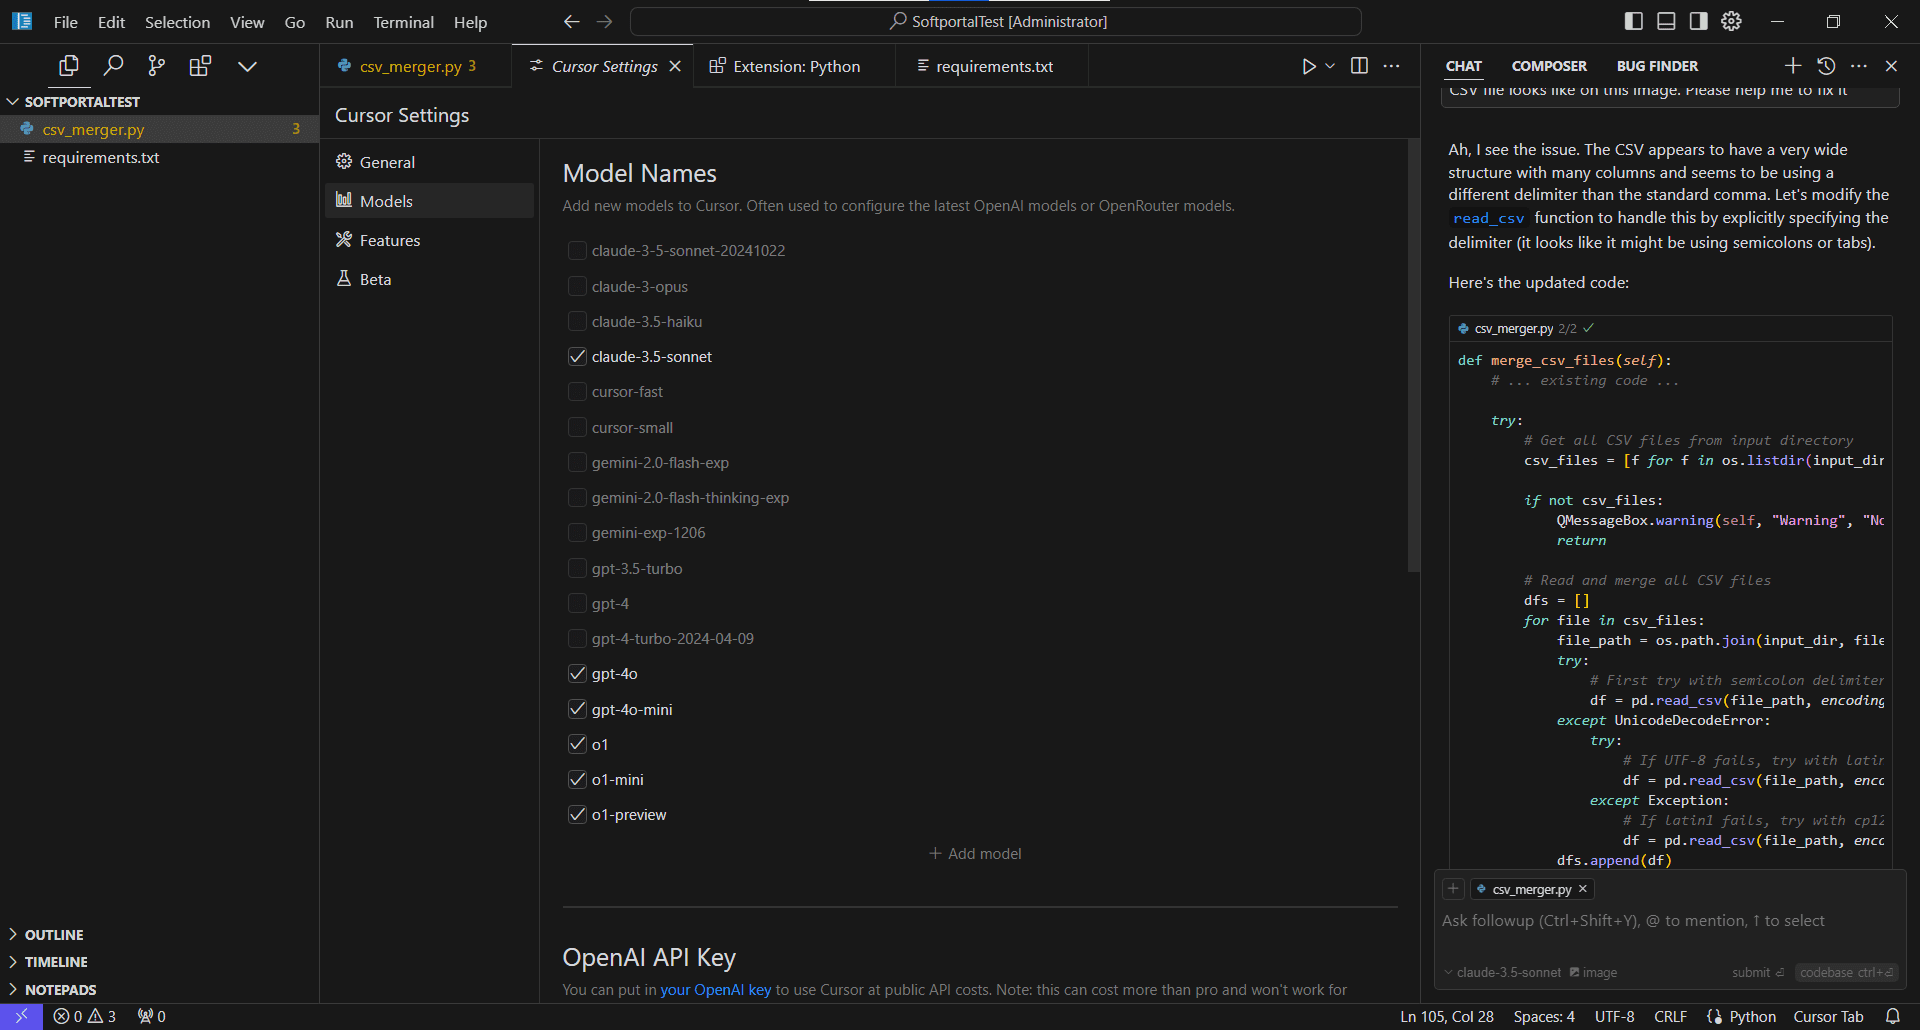This screenshot has height=1030, width=1920.
Task: Click the Run Python file play icon
Action: click(x=1308, y=66)
